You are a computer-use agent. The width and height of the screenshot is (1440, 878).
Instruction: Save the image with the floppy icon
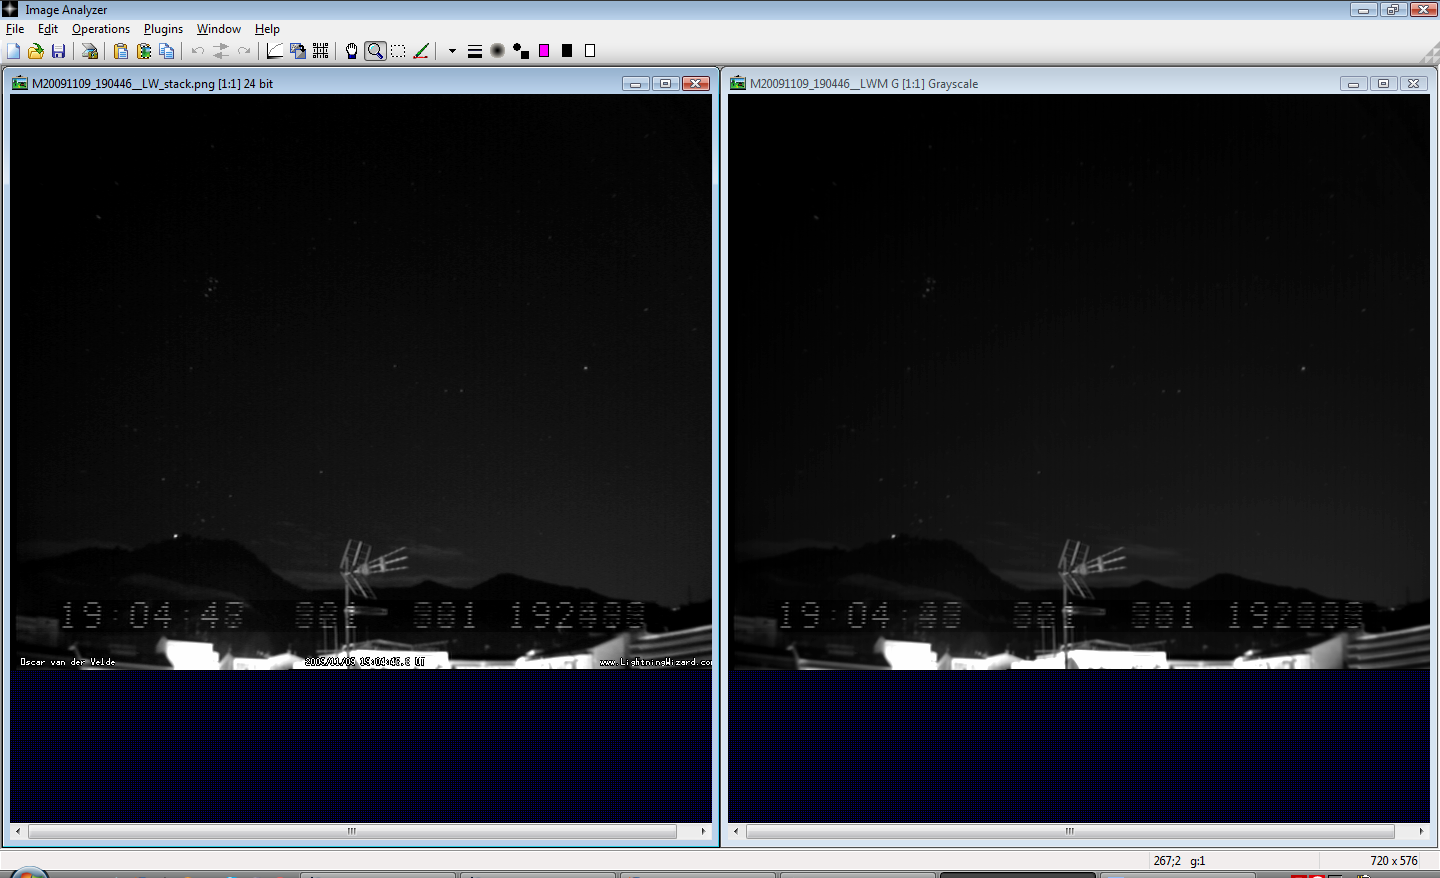click(x=58, y=51)
